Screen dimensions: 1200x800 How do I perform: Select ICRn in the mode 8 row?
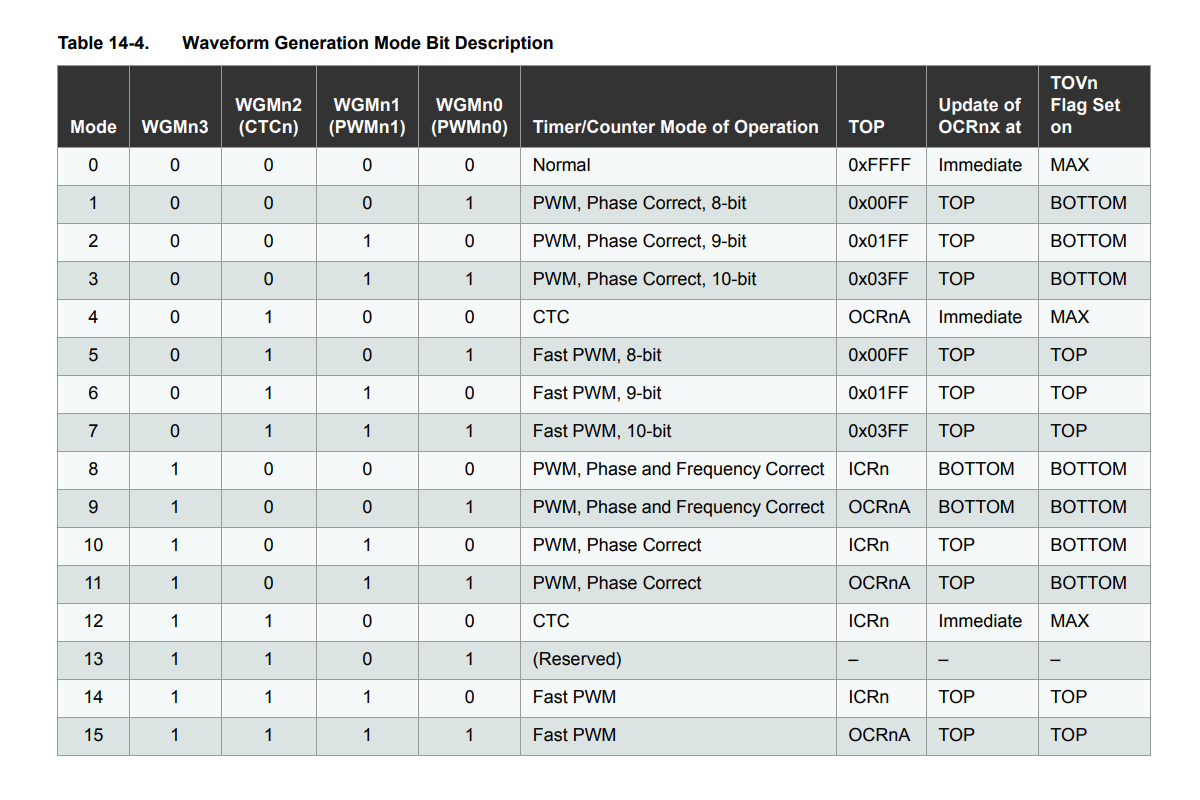coord(868,469)
